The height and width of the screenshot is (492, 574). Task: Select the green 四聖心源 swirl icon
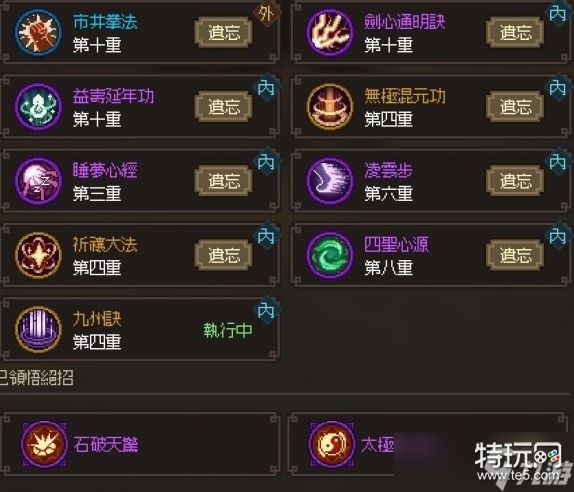[x=330, y=255]
